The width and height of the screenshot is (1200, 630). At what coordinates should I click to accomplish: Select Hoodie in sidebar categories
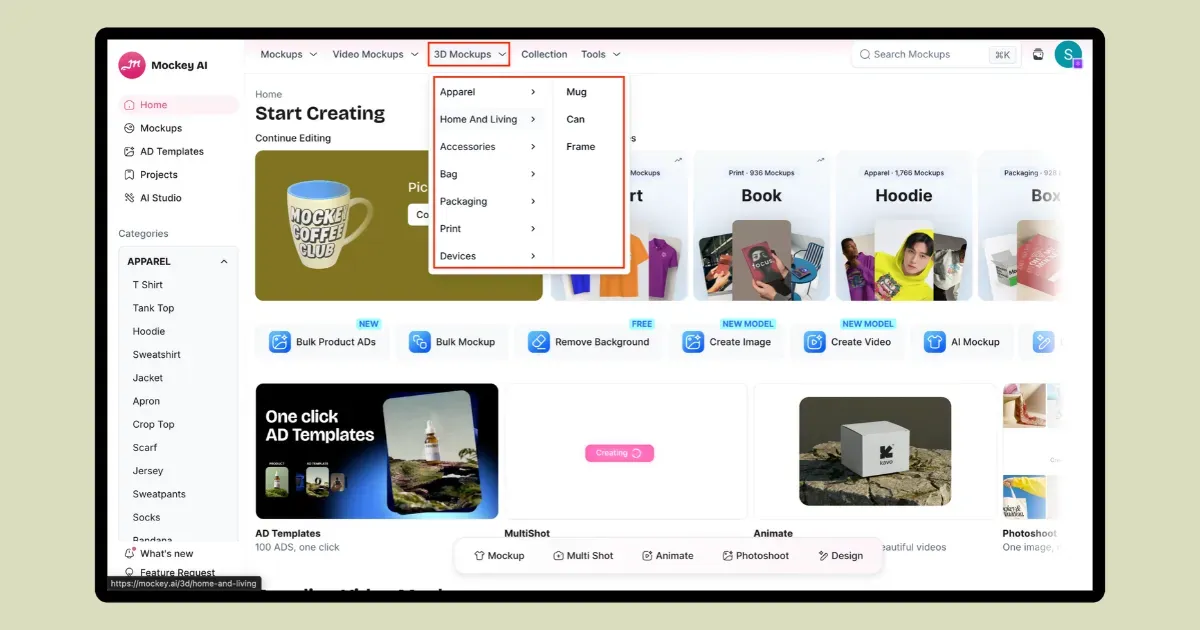149,331
